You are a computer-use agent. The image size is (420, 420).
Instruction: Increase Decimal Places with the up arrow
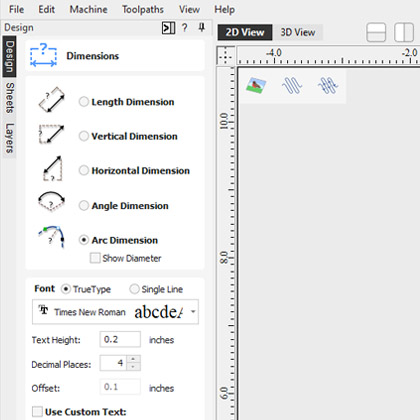[x=133, y=359]
